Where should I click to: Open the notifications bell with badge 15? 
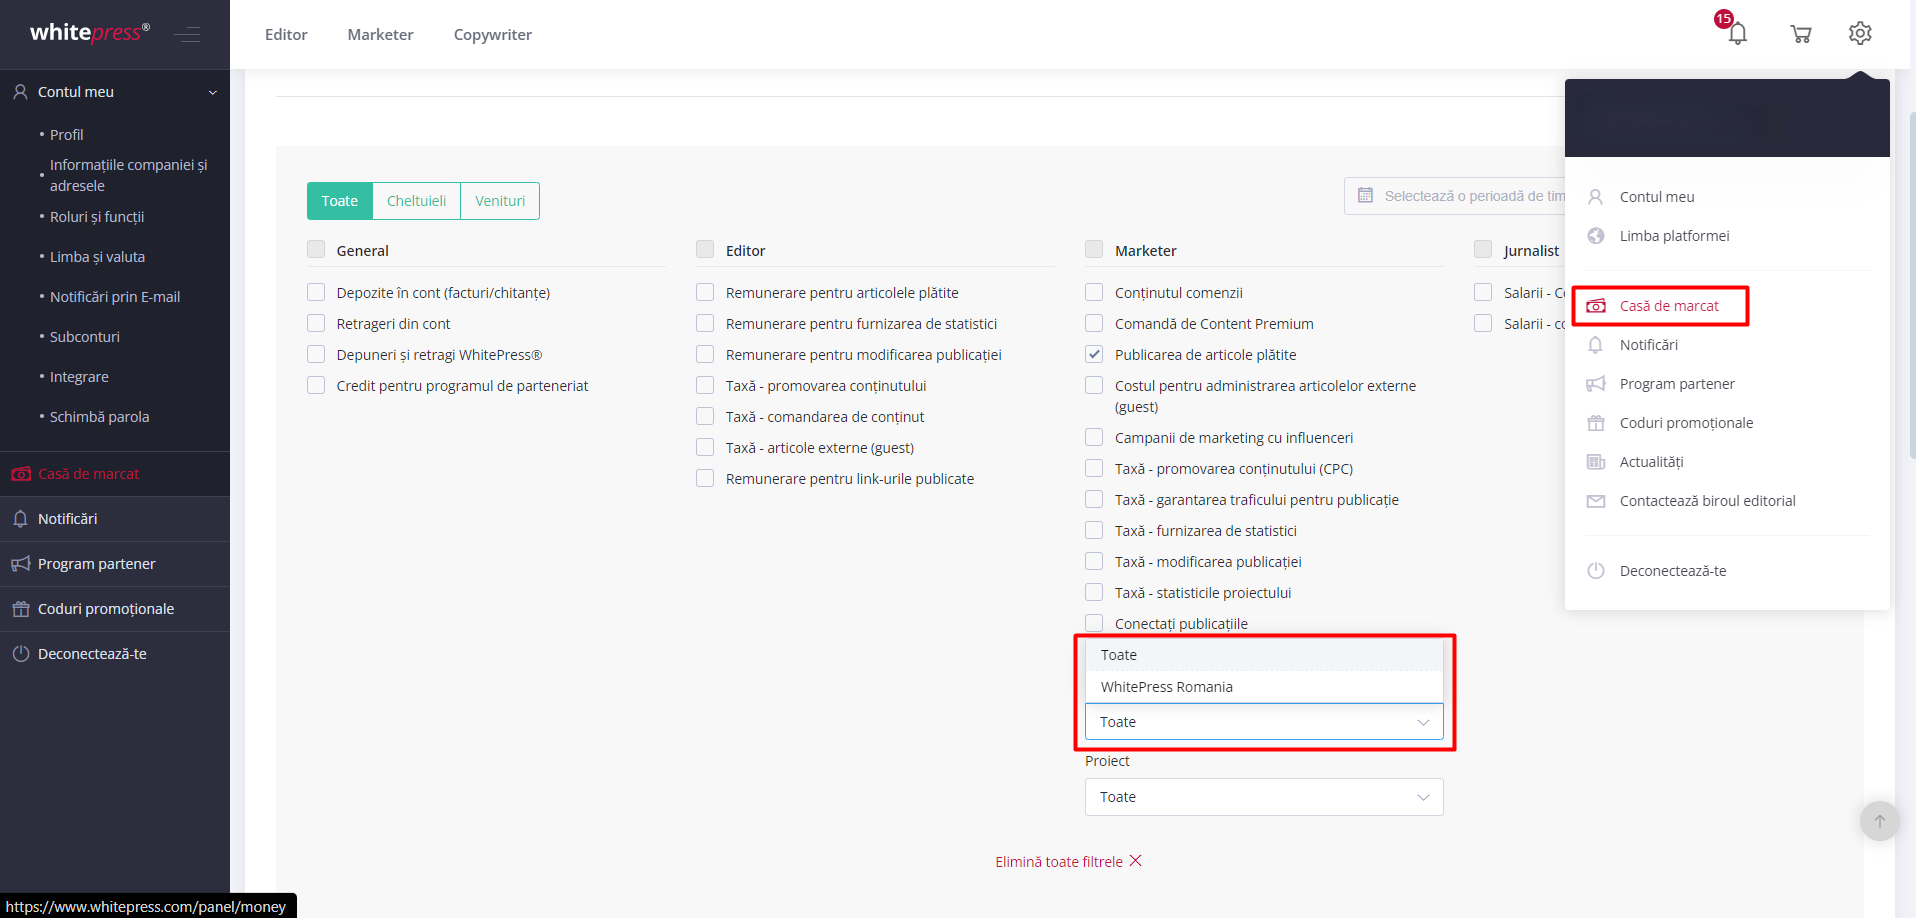[1737, 33]
